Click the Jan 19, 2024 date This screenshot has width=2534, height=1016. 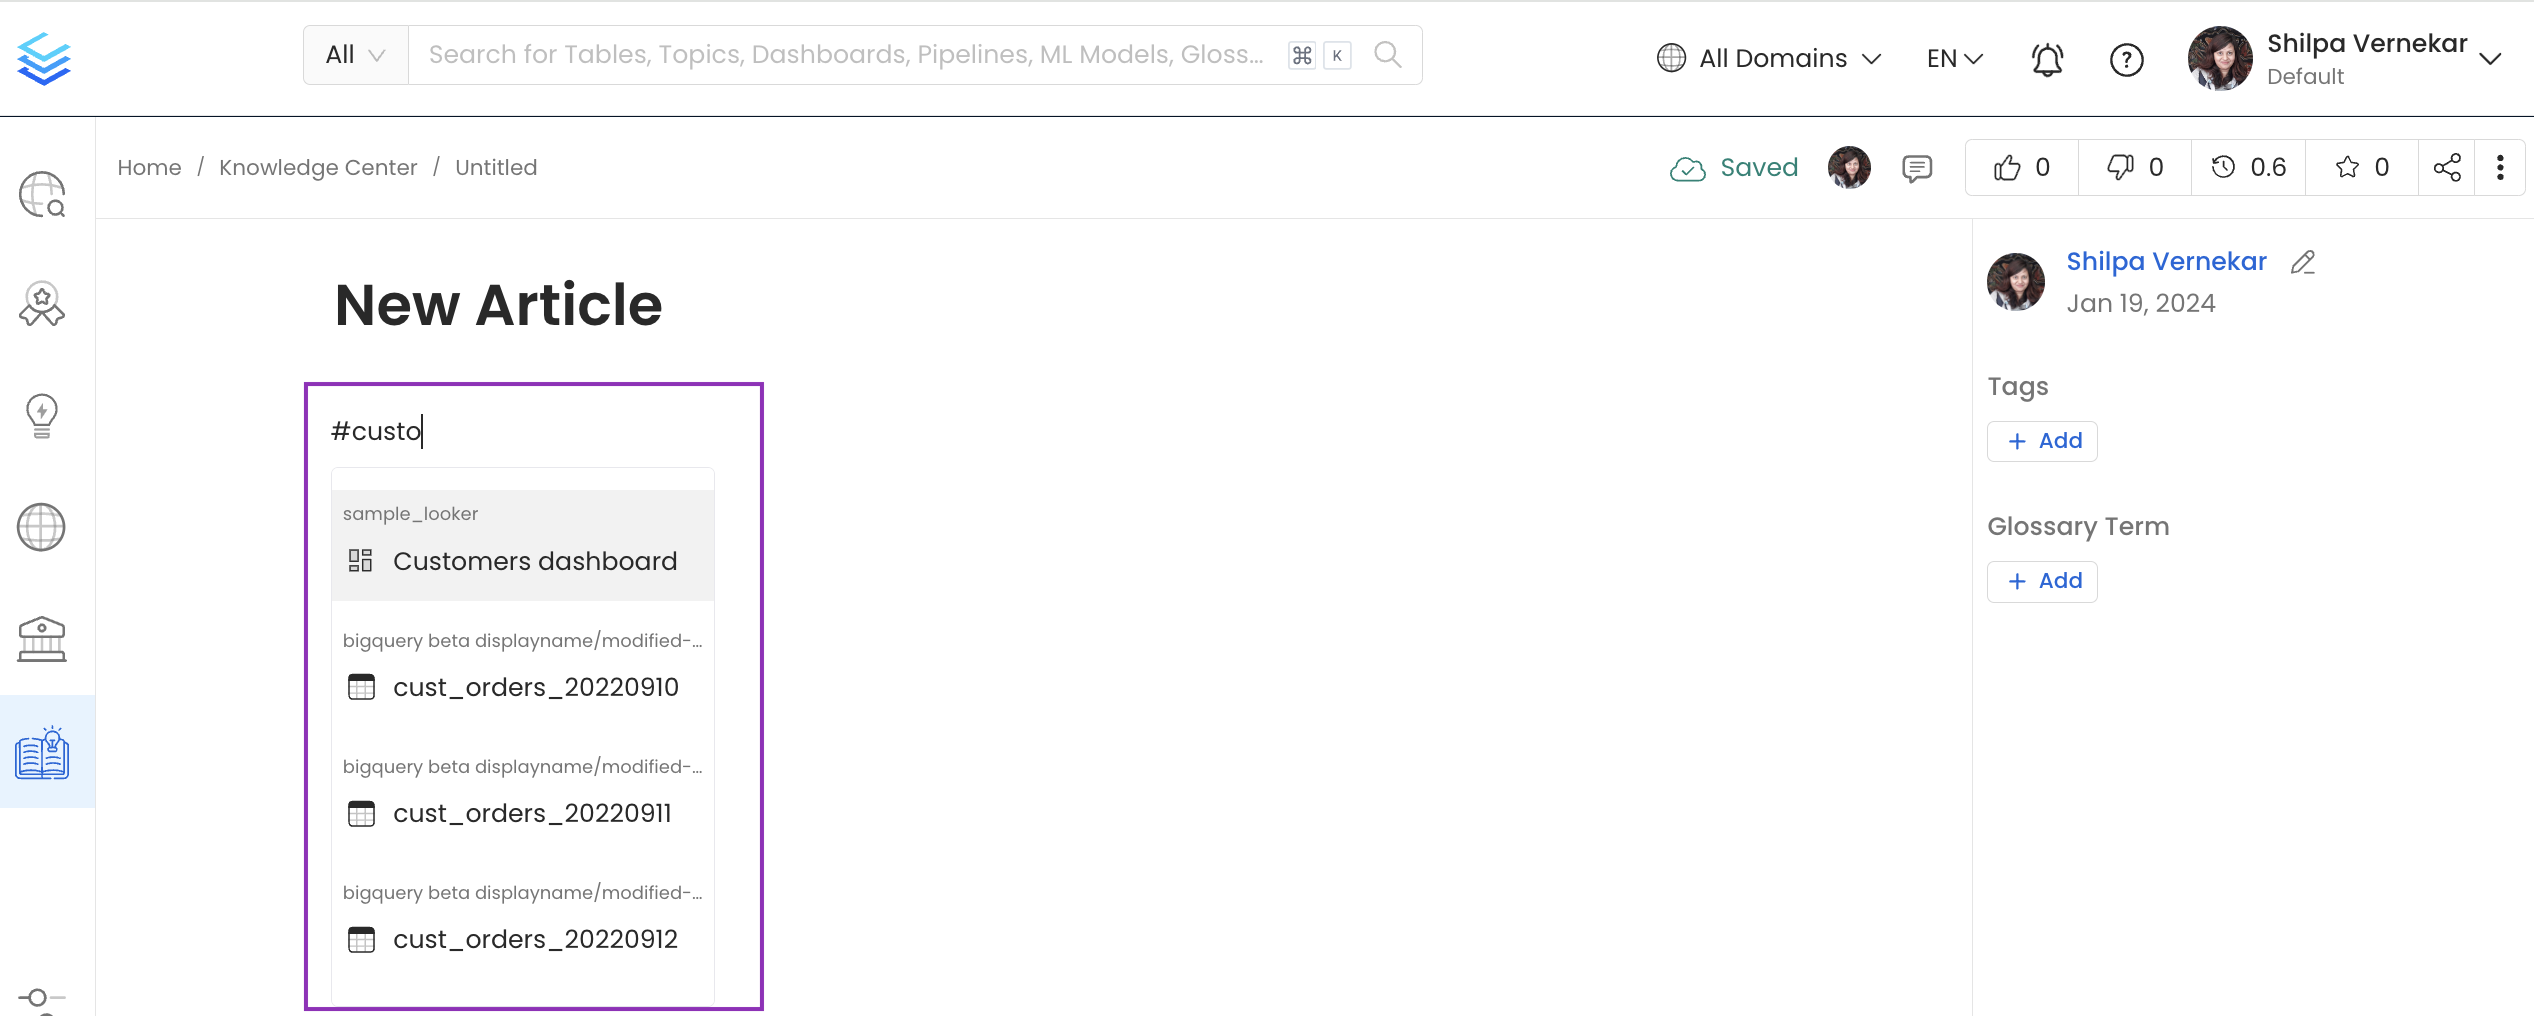tap(2141, 303)
